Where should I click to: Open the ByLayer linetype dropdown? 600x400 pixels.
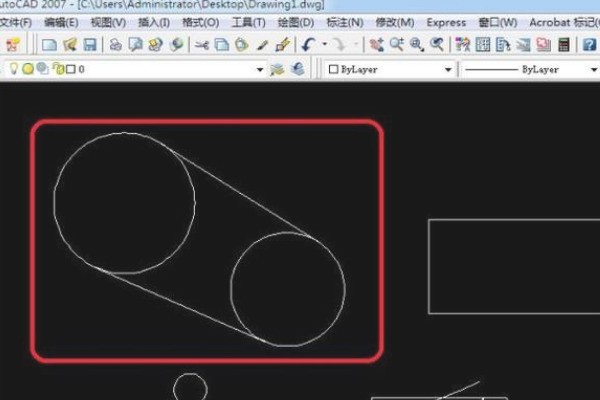[593, 70]
